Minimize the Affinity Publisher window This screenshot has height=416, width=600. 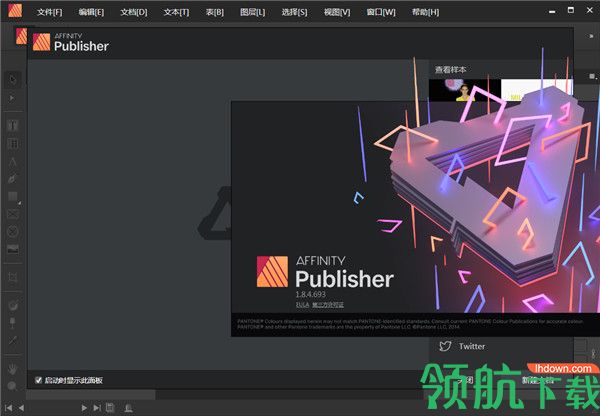pyautogui.click(x=552, y=11)
